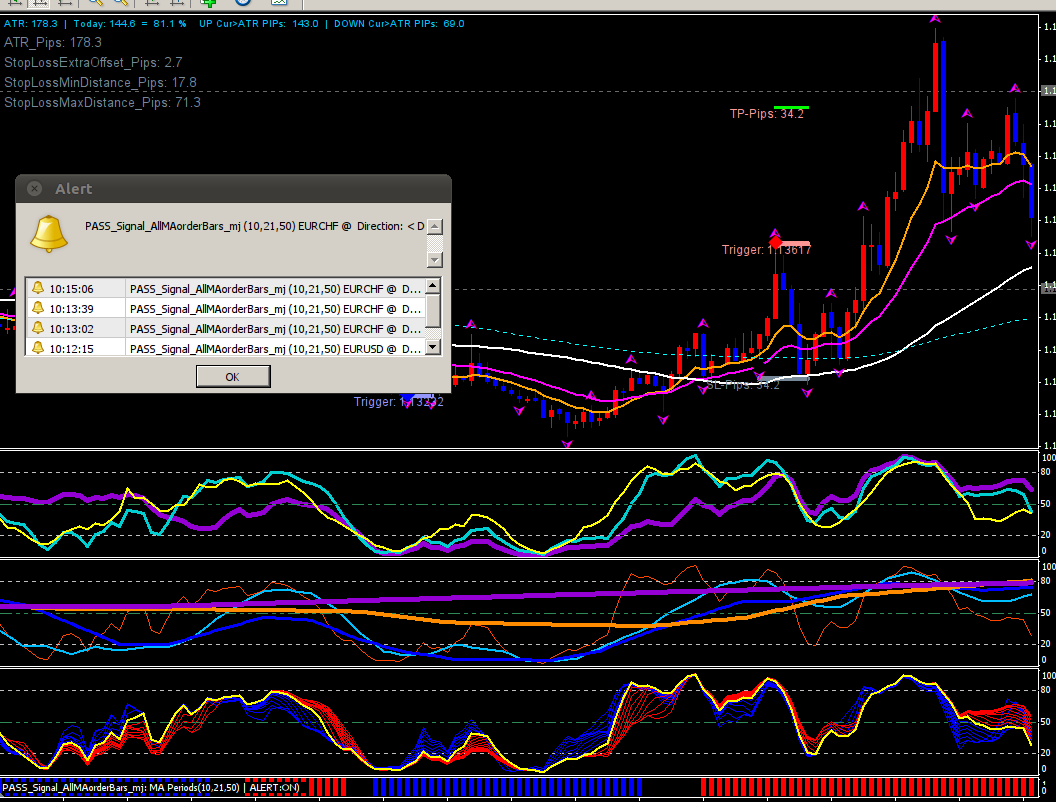Click the bell icon beside 10:12:15
The image size is (1056, 802).
pos(38,347)
